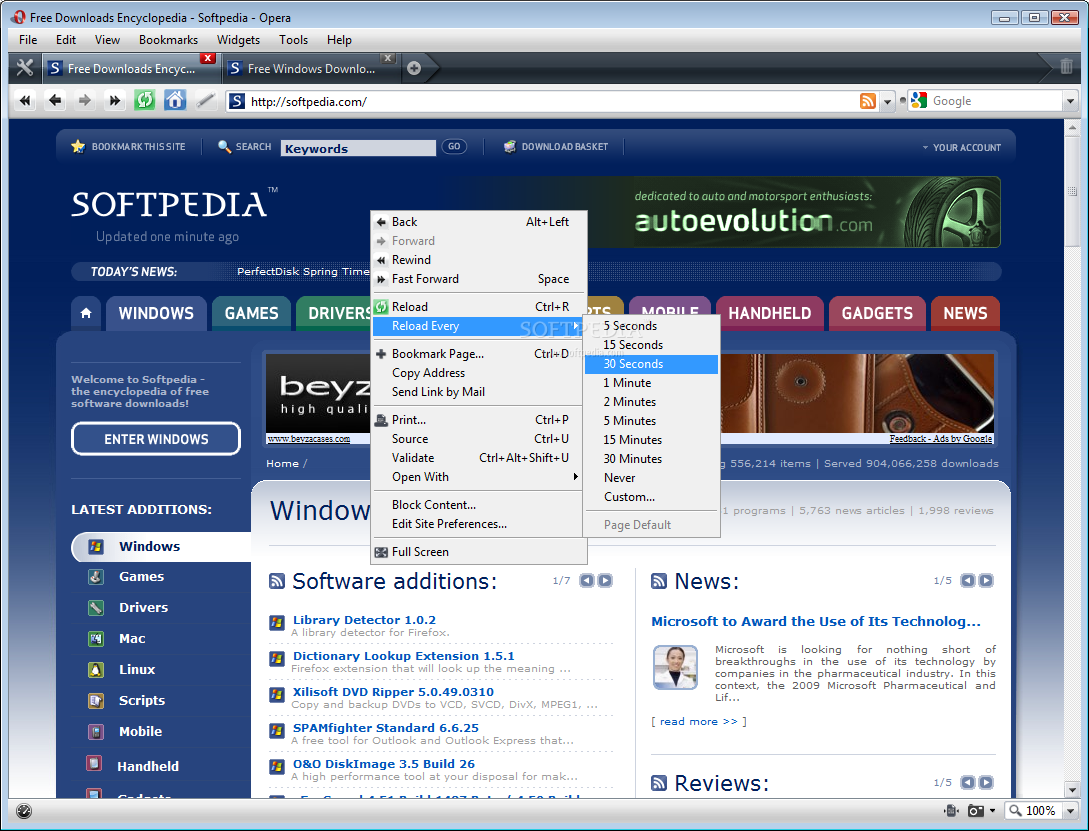Click the RSS feed icon in address bar
1089x831 pixels.
[867, 101]
